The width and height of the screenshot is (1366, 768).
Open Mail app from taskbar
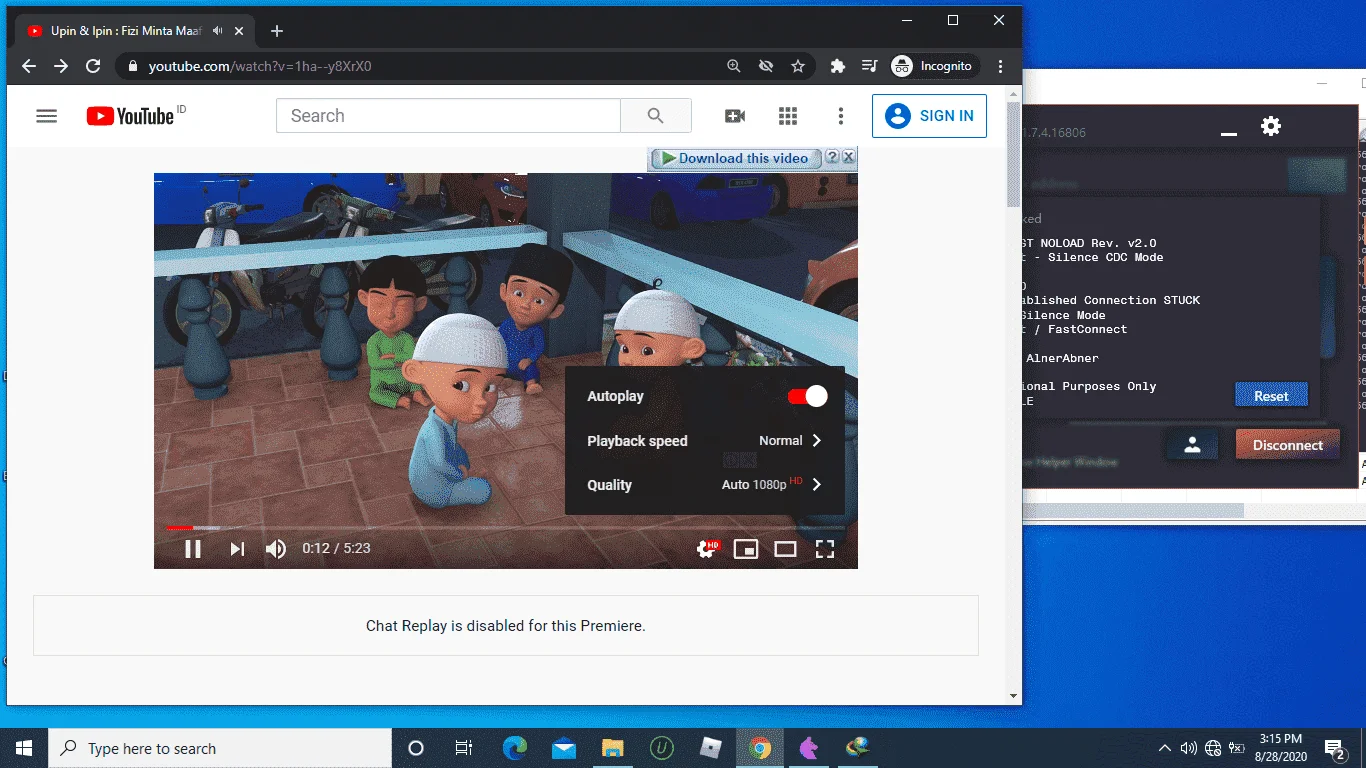[563, 748]
